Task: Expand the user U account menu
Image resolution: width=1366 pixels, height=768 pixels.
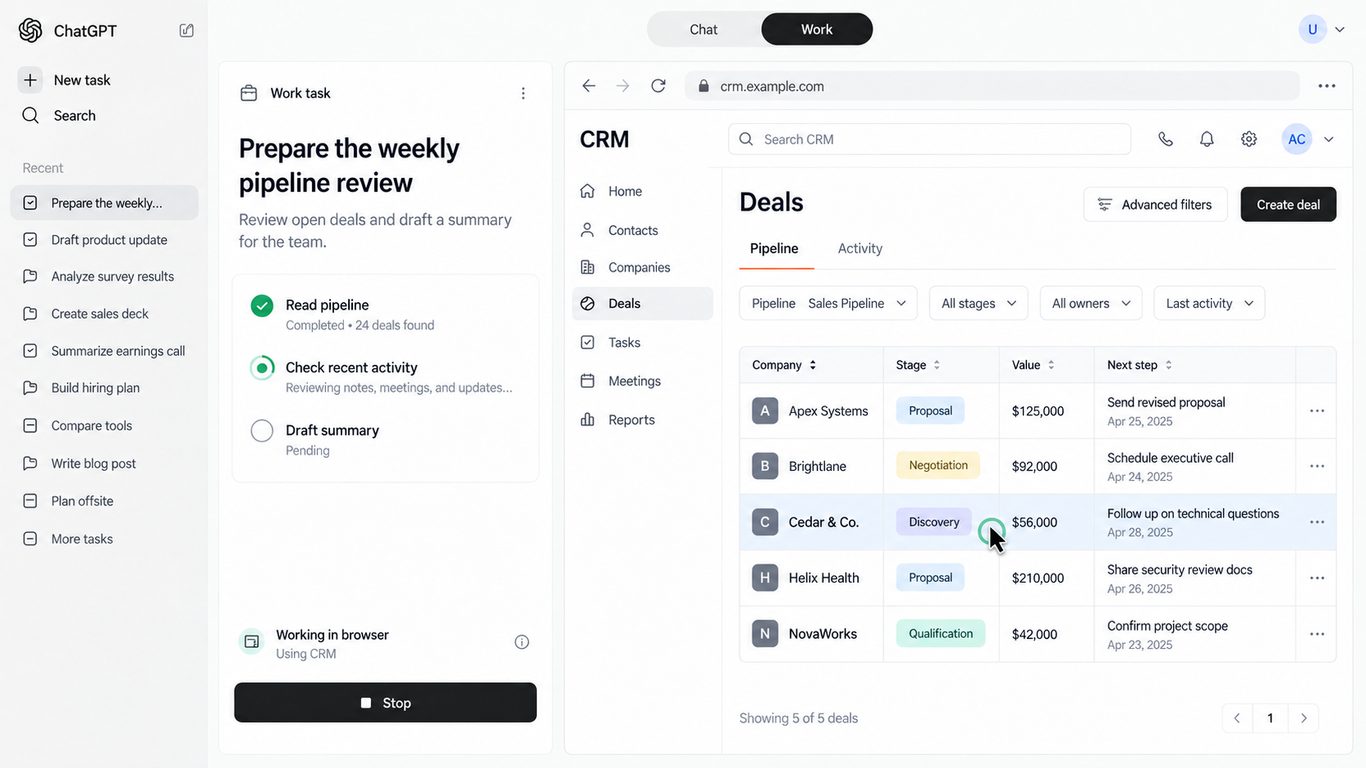Action: point(1340,29)
